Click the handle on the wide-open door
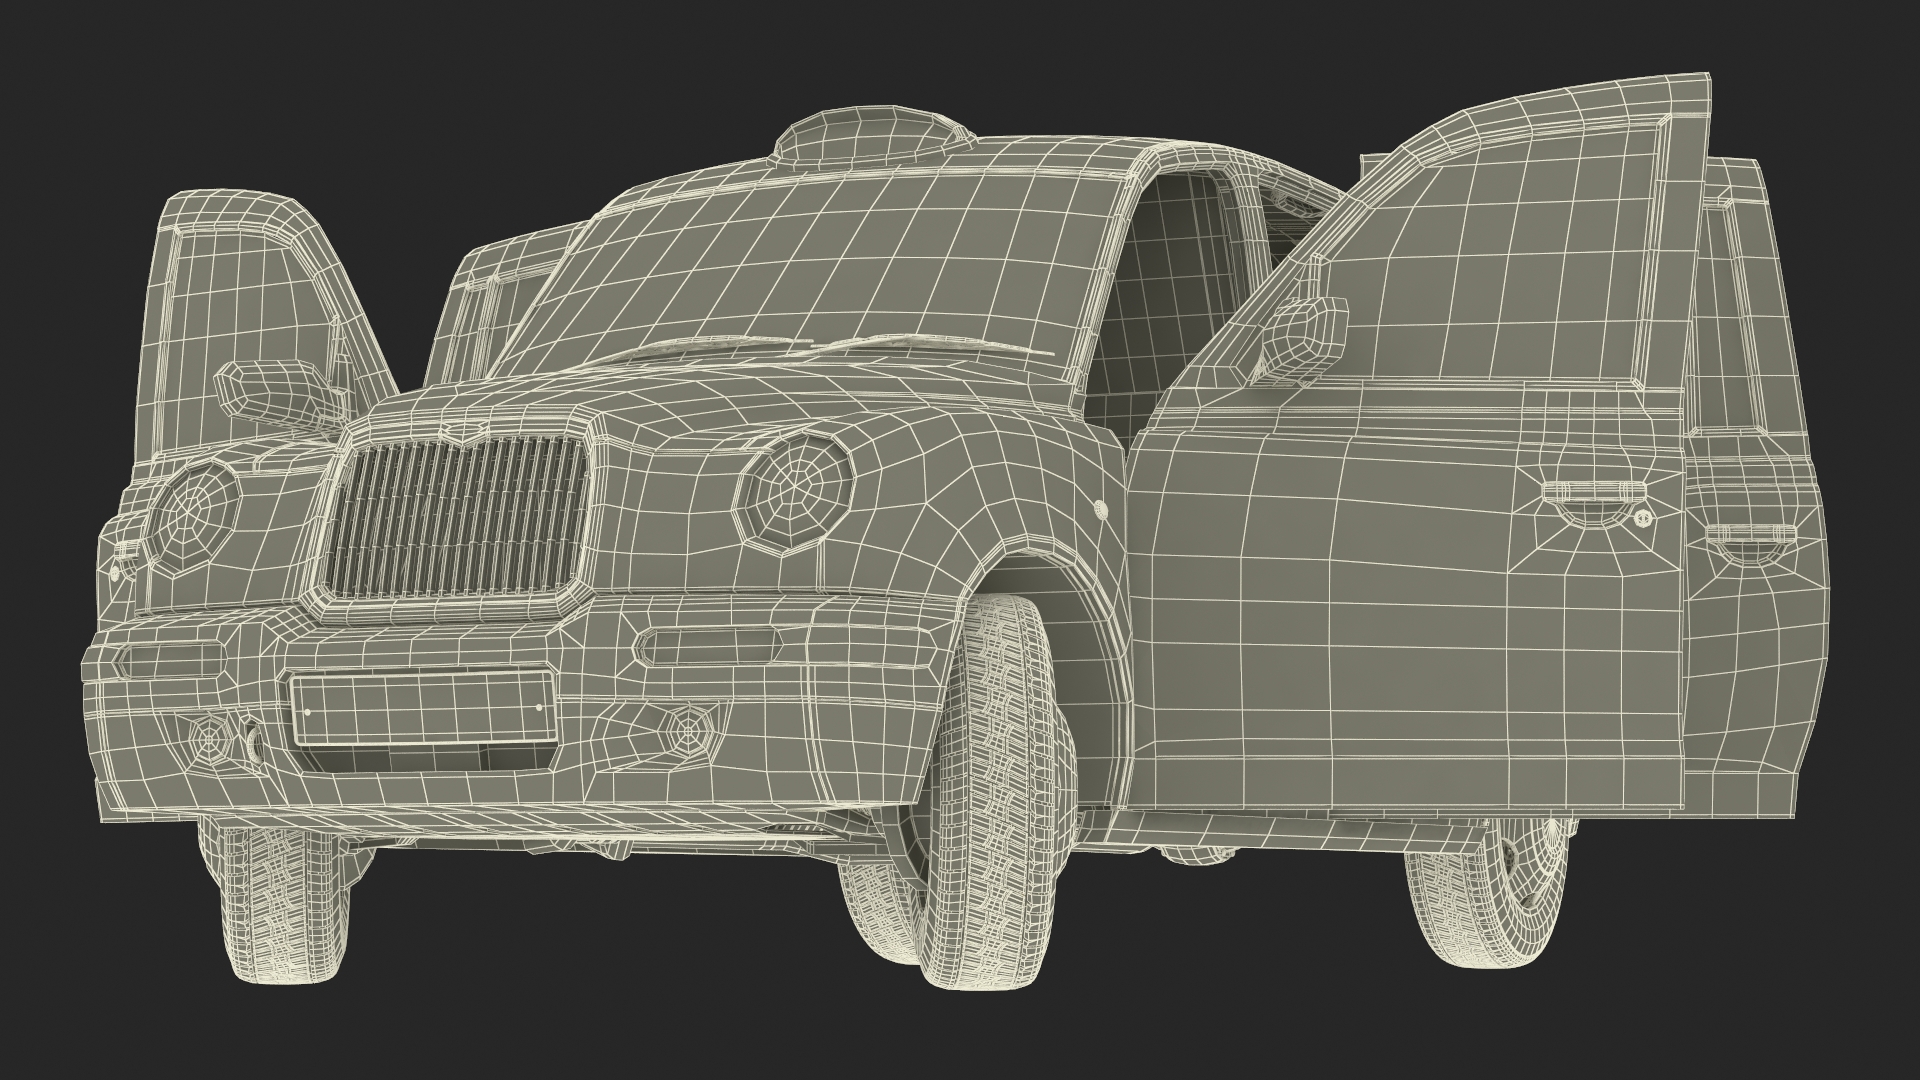Viewport: 1920px width, 1080px height. point(1592,492)
